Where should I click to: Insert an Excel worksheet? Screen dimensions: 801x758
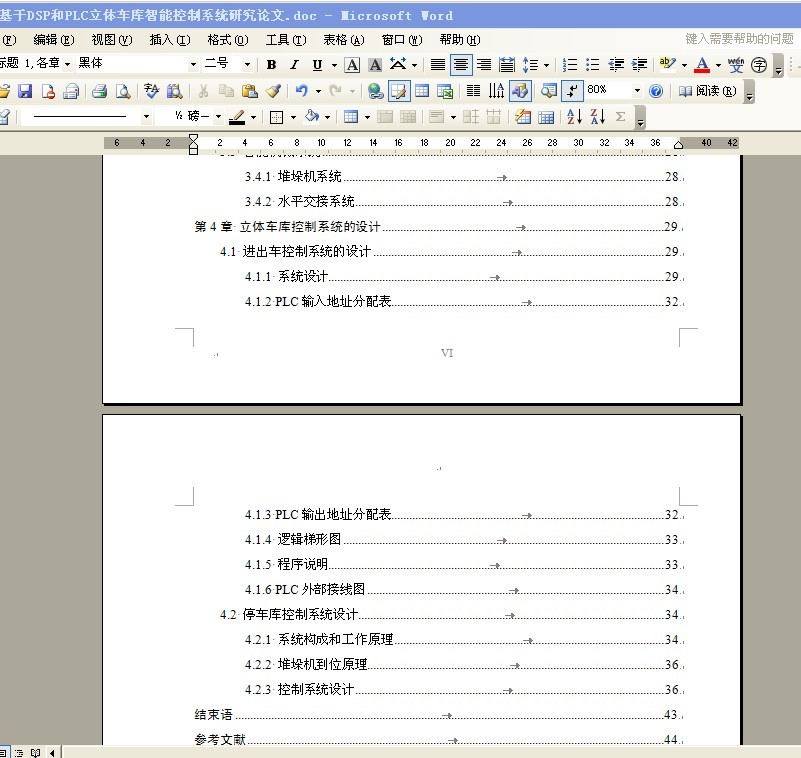click(445, 91)
